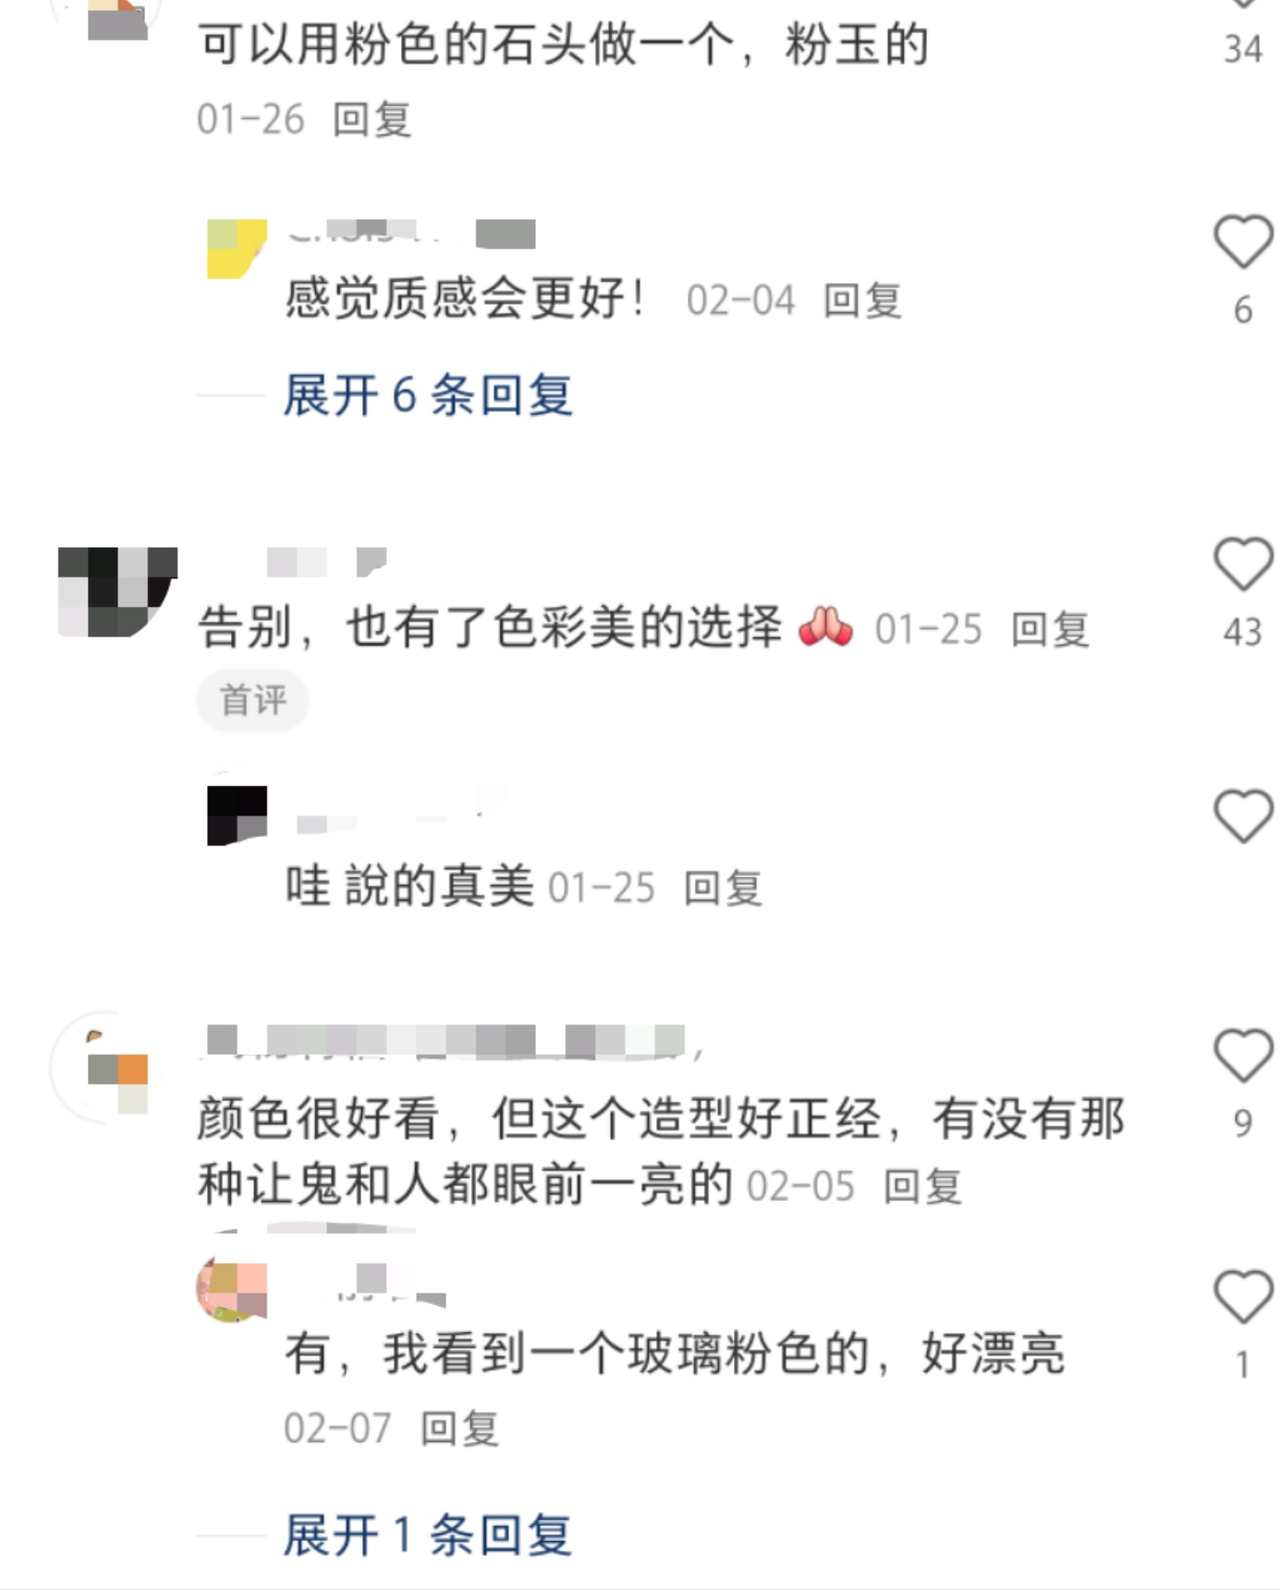Open the black-and-white pixelated avatar profile

pyautogui.click(x=117, y=592)
